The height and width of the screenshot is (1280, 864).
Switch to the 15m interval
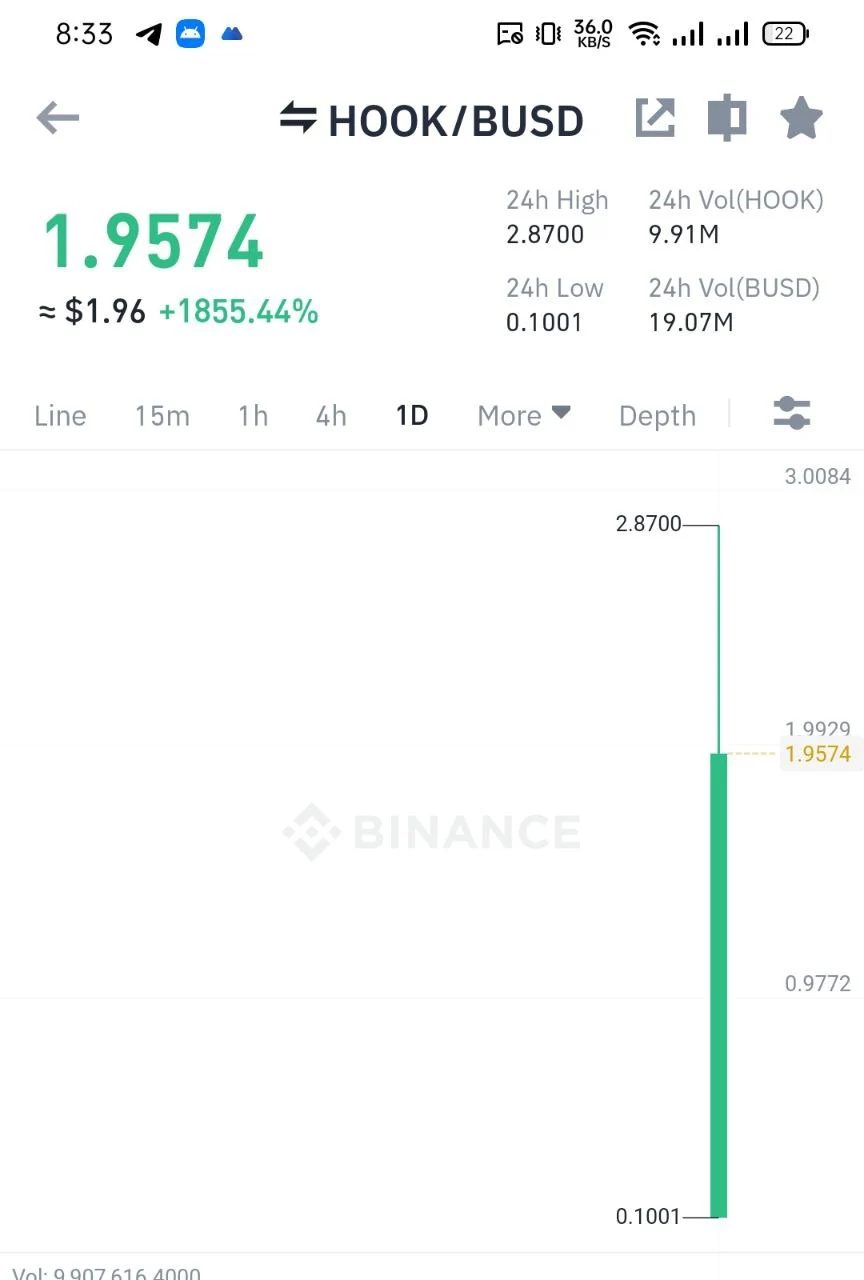162,416
